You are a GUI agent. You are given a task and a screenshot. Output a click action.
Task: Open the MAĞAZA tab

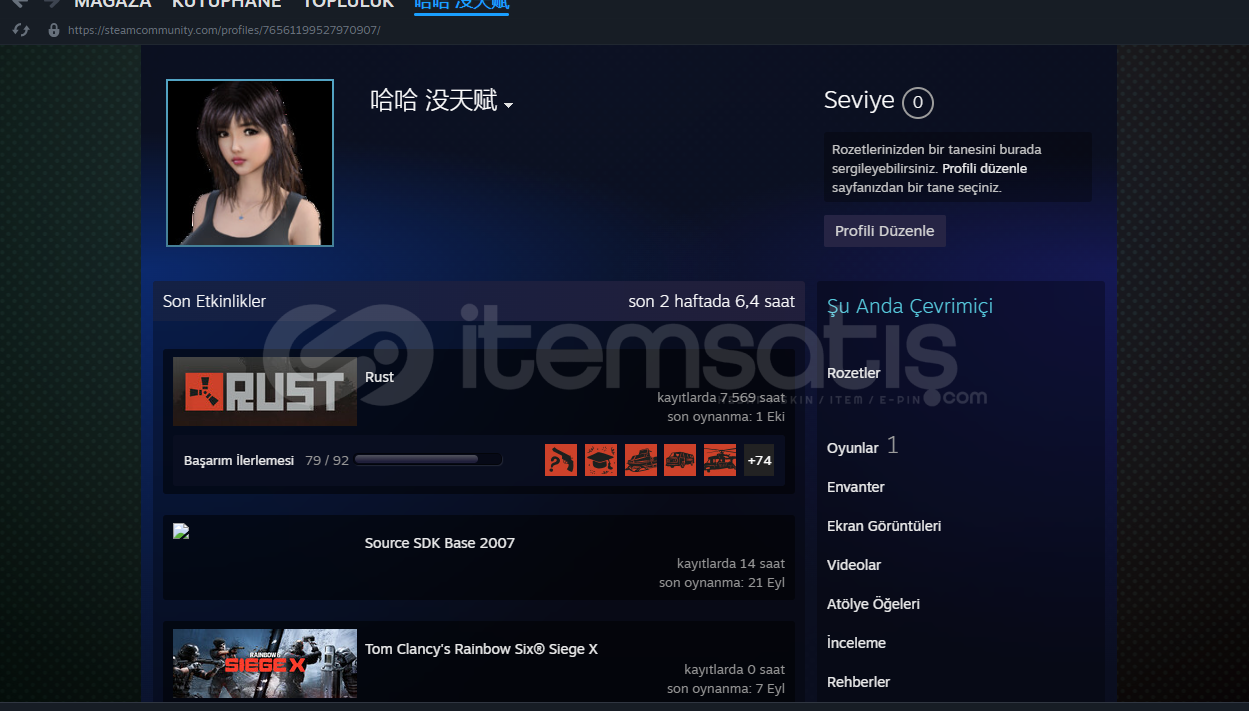(113, 4)
